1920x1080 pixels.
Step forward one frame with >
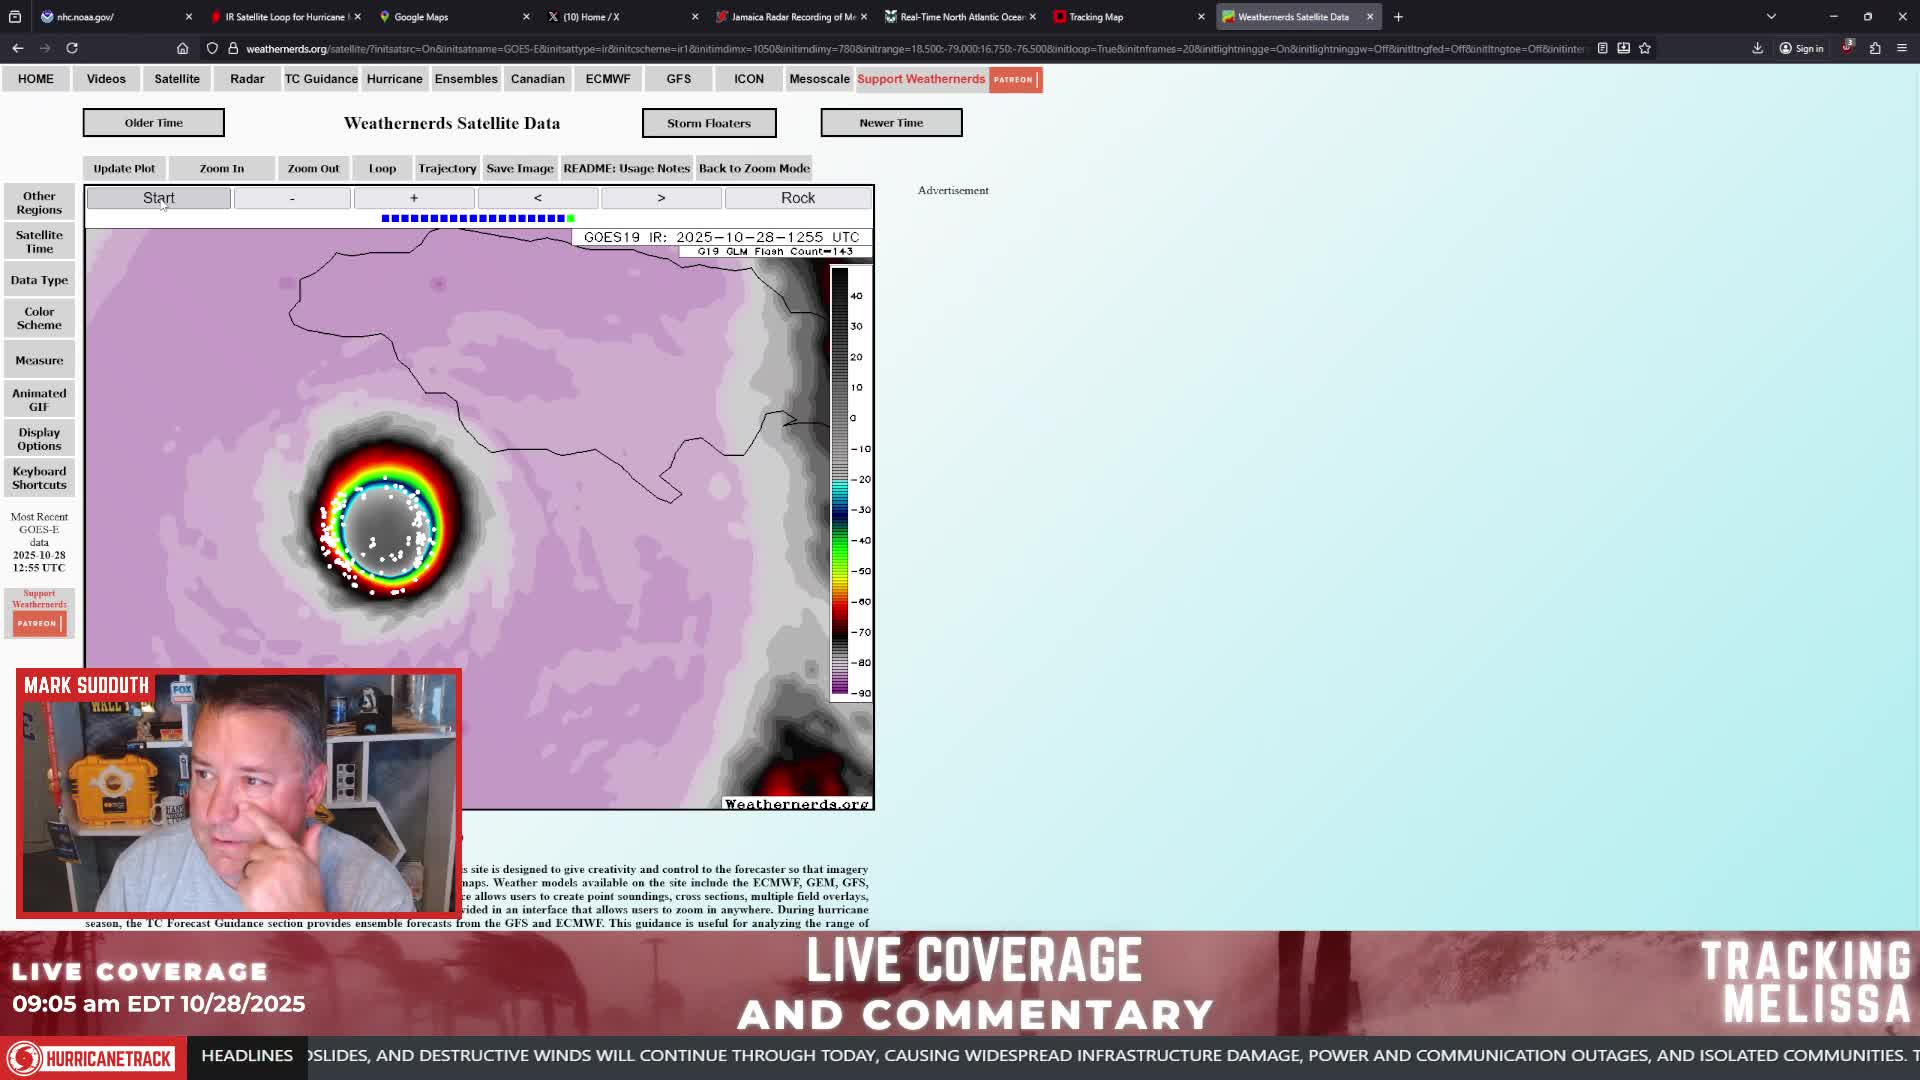pyautogui.click(x=661, y=198)
